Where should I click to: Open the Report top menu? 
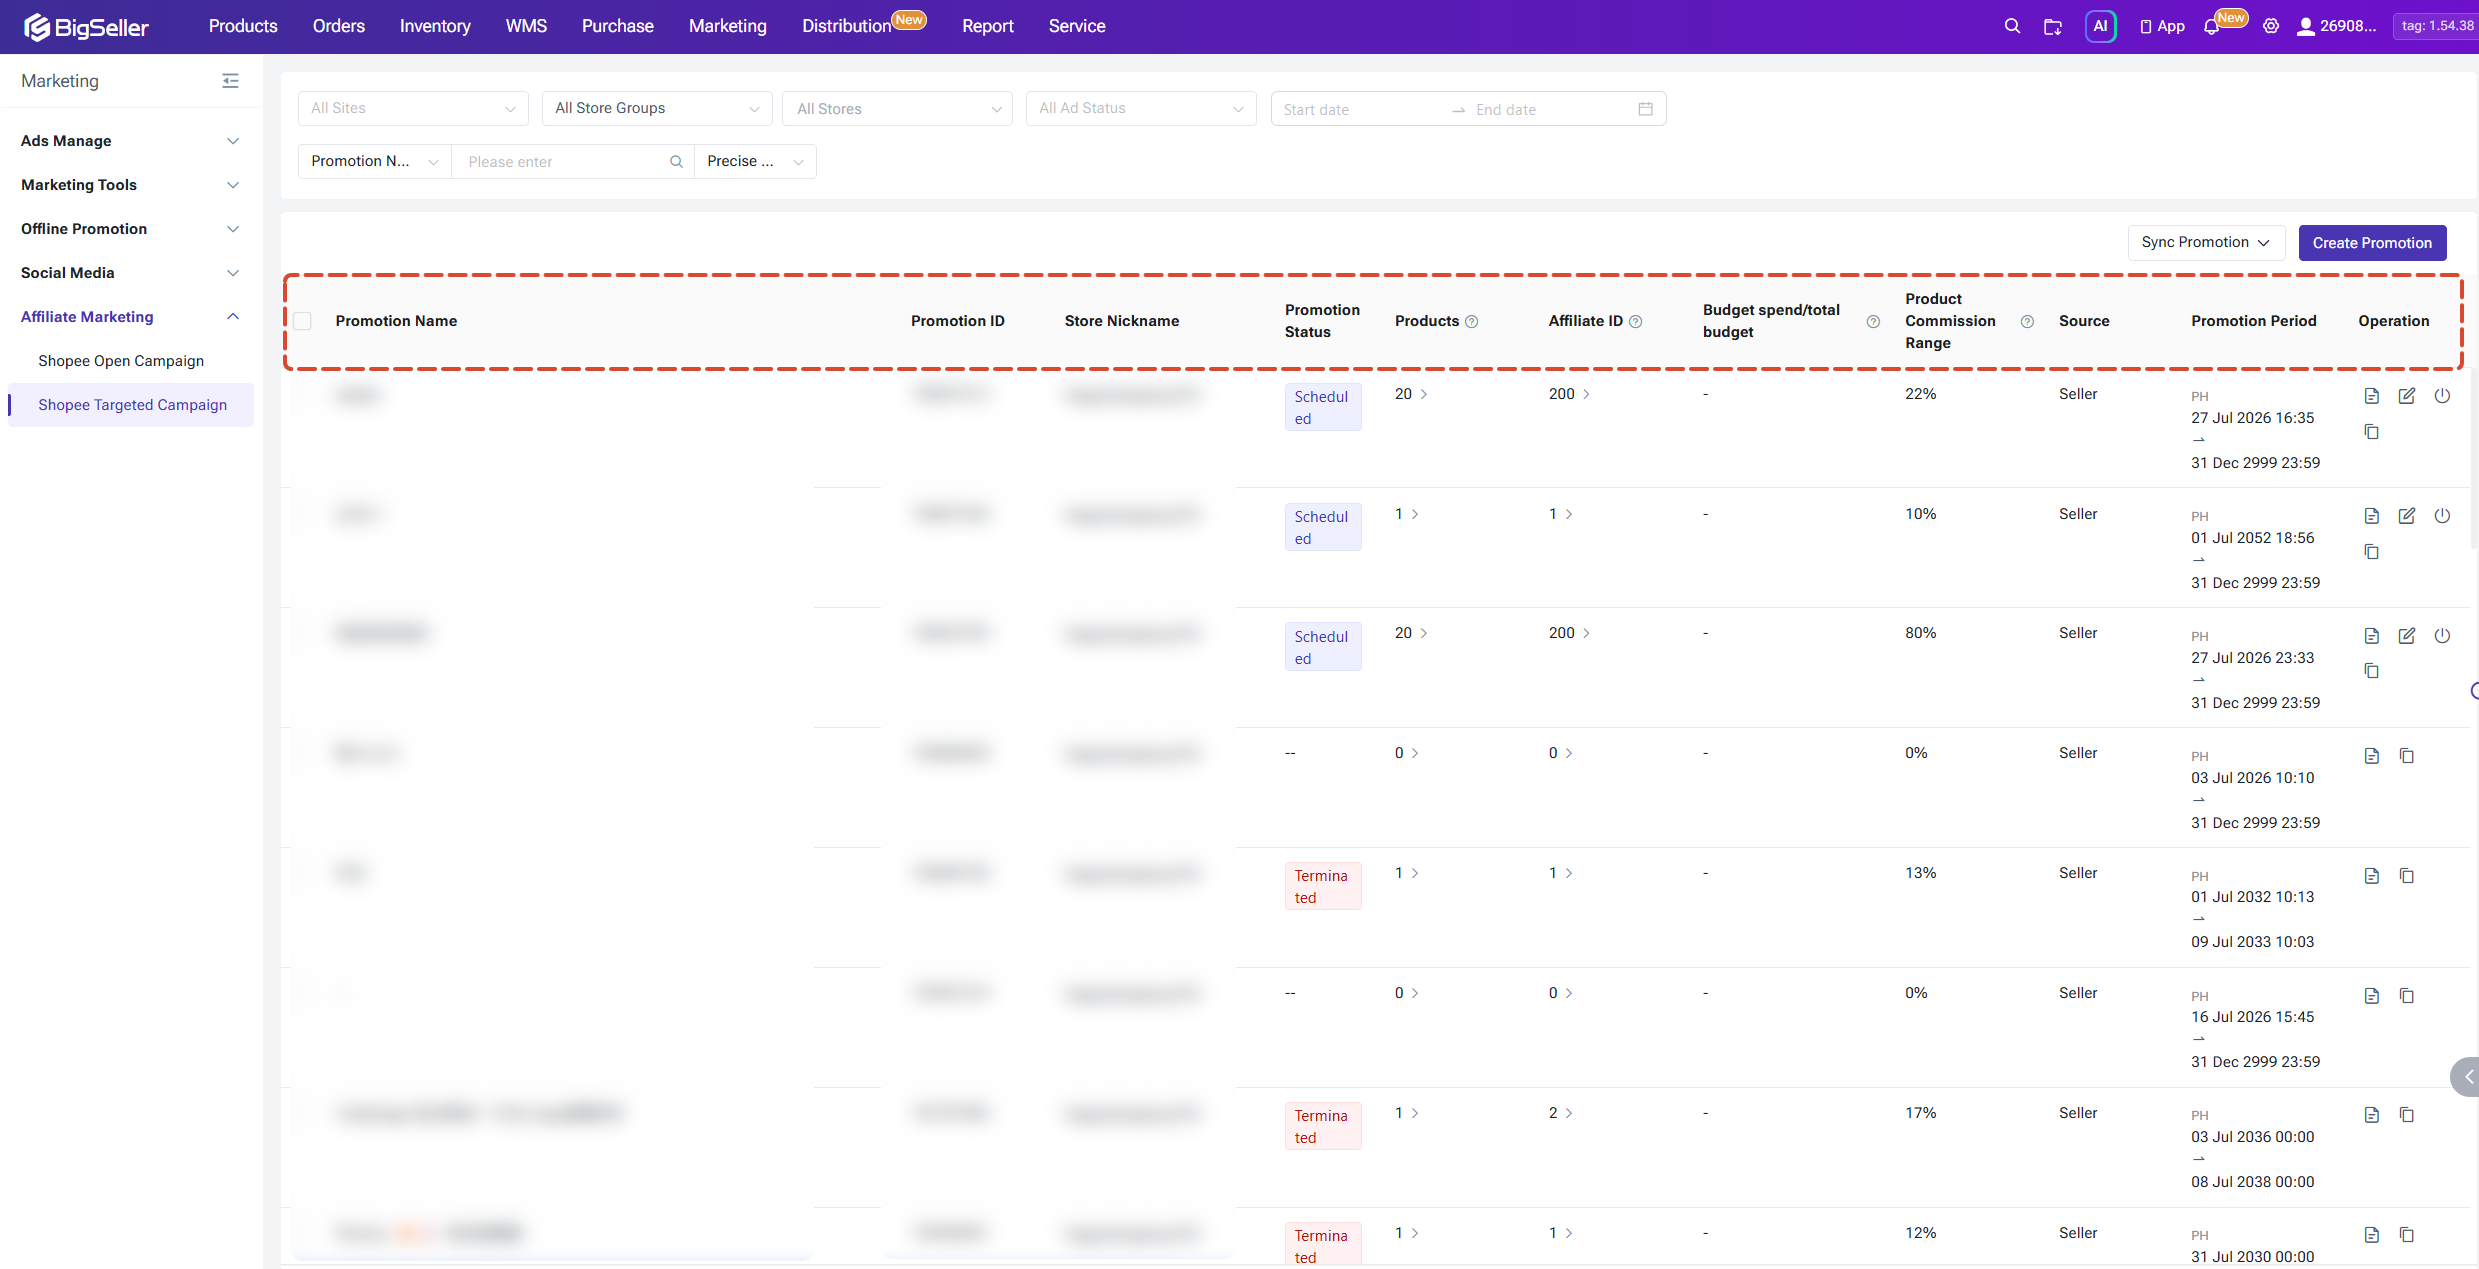click(x=988, y=26)
